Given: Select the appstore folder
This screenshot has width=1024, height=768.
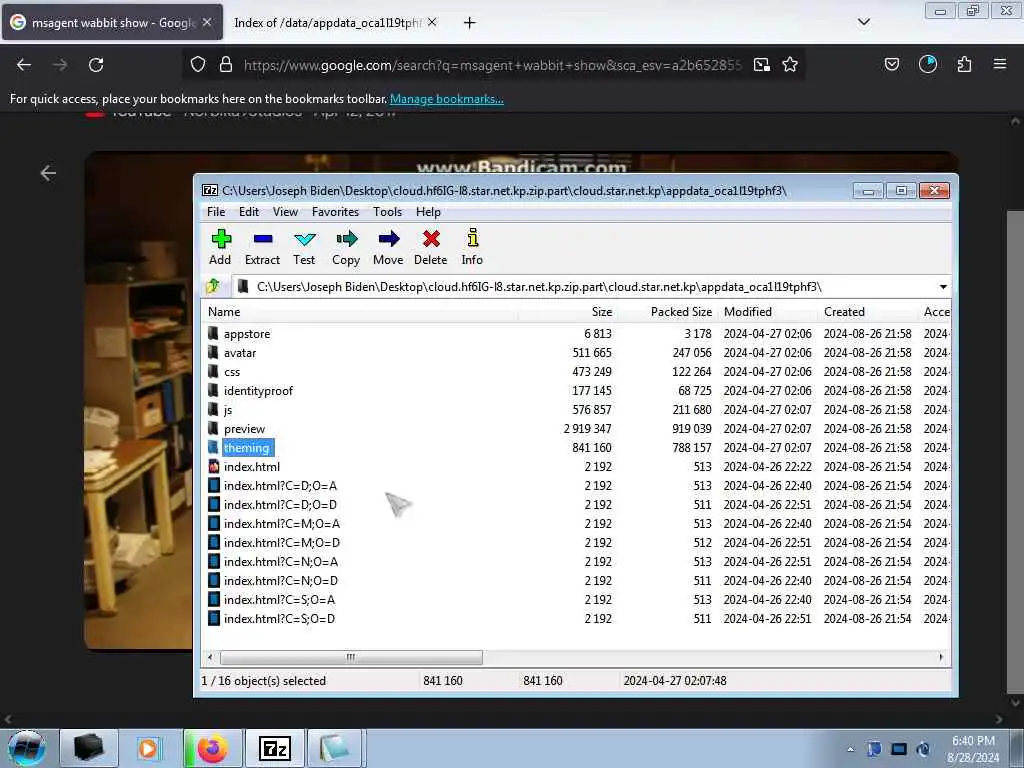Looking at the screenshot, I should click(247, 334).
